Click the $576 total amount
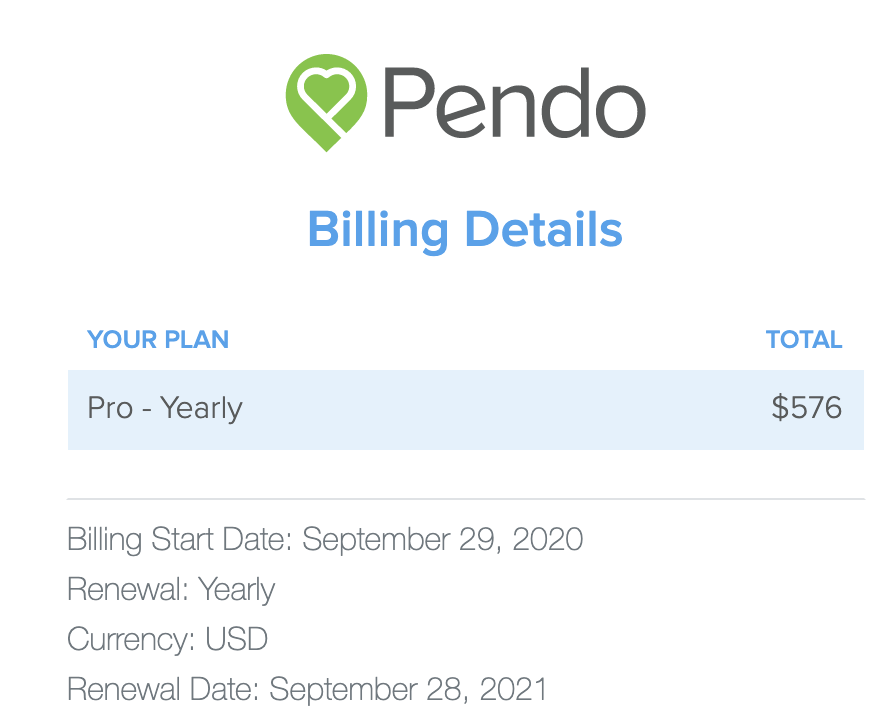 click(x=806, y=408)
